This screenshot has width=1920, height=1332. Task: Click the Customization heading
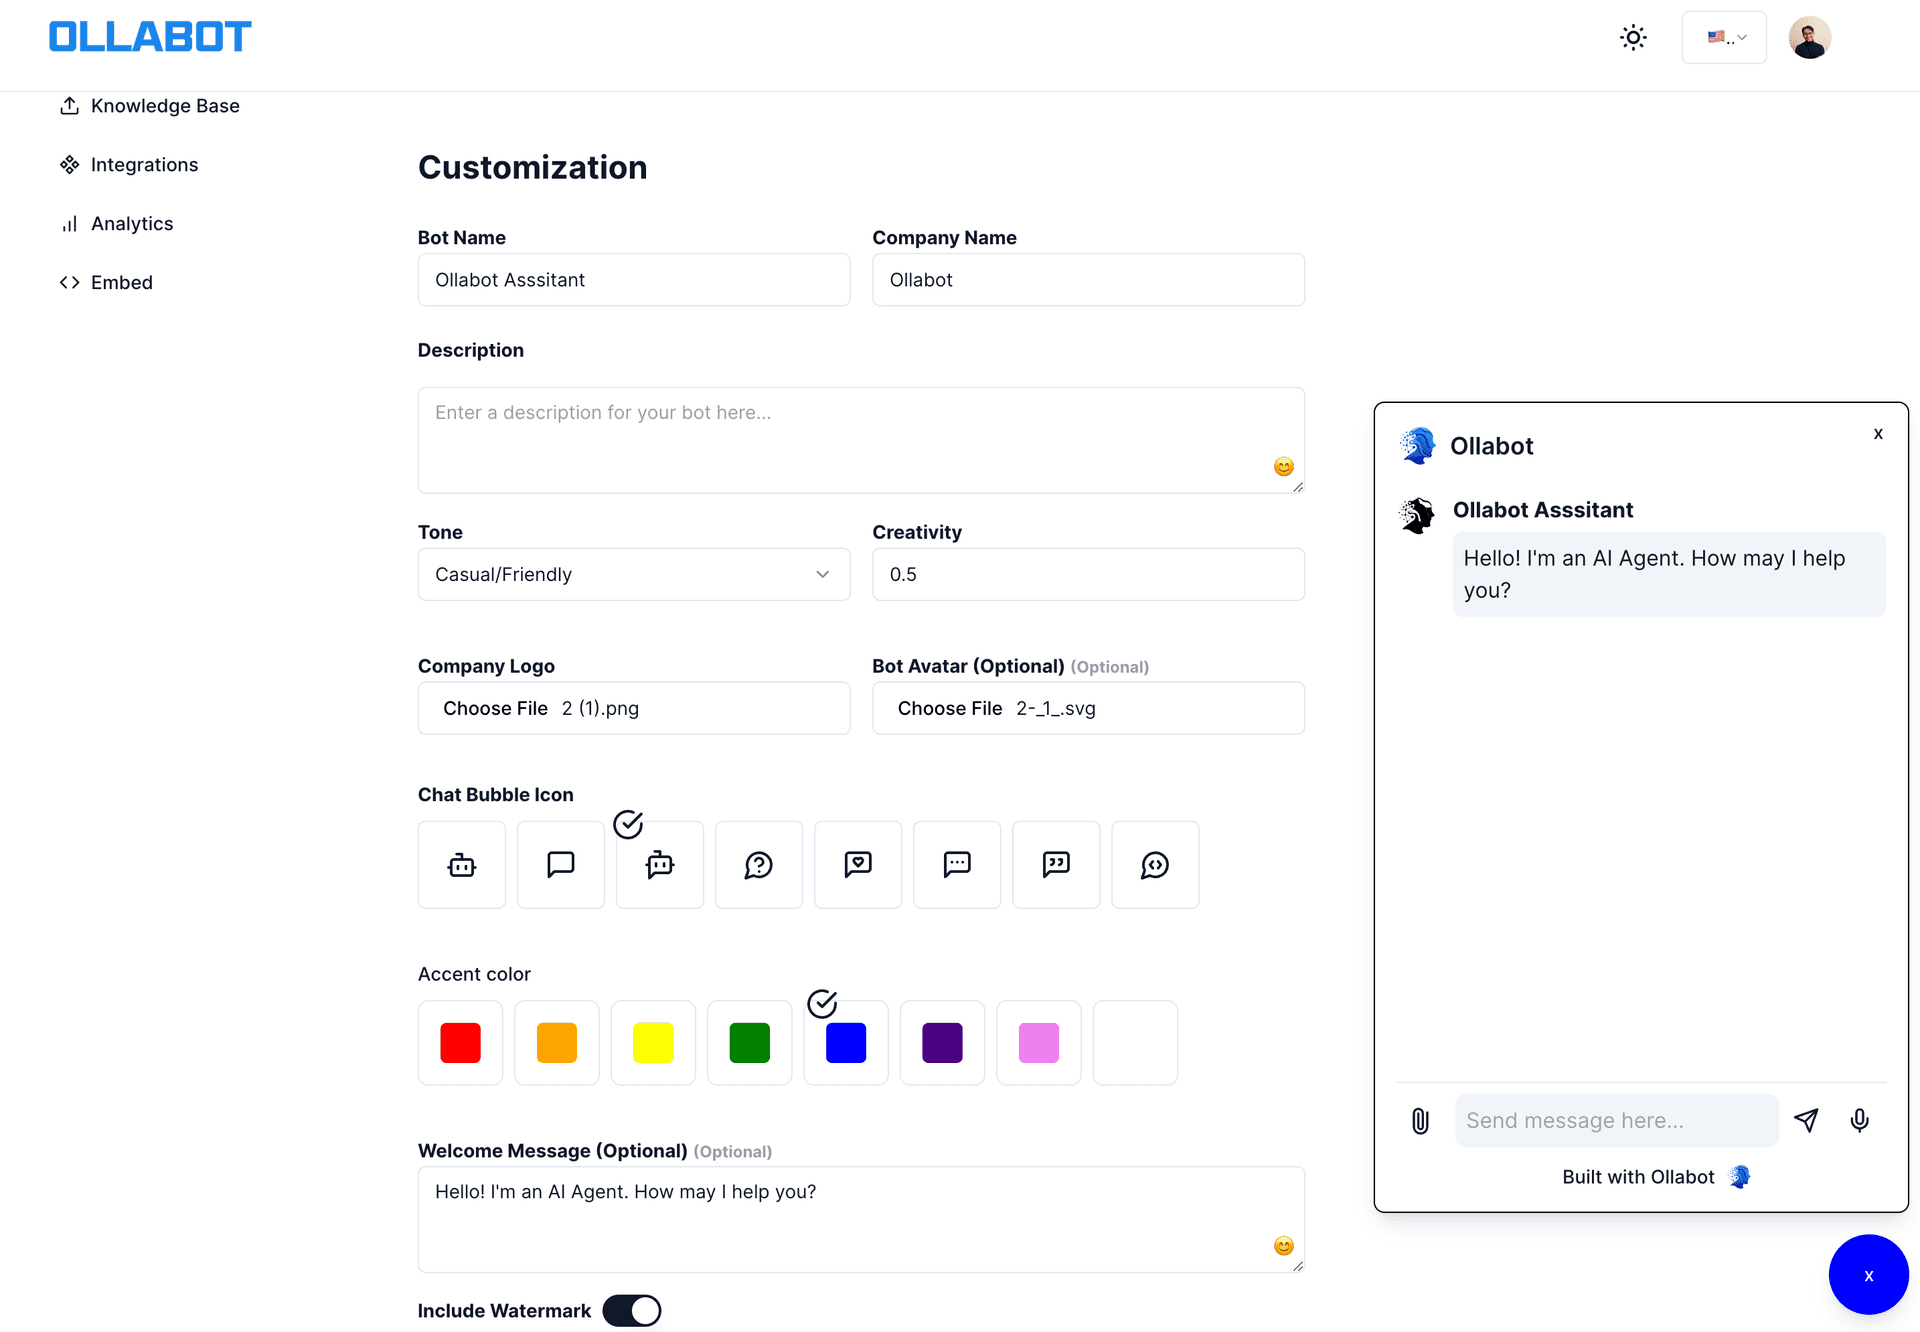(532, 167)
